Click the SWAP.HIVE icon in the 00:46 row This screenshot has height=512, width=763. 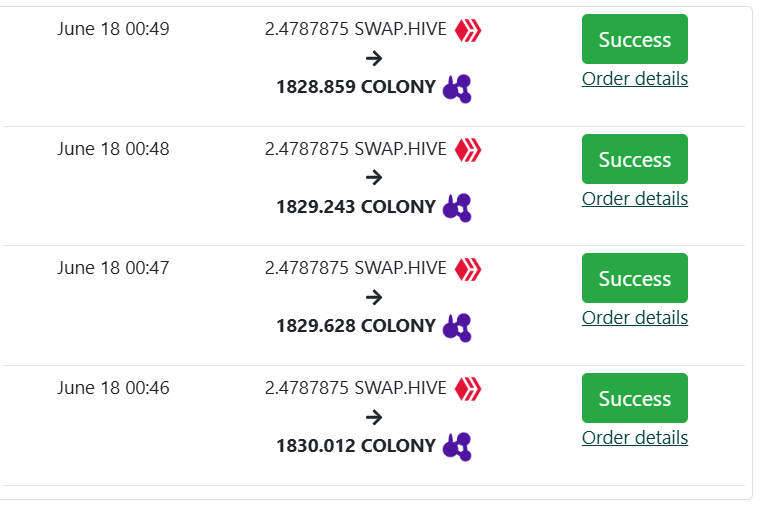468,389
